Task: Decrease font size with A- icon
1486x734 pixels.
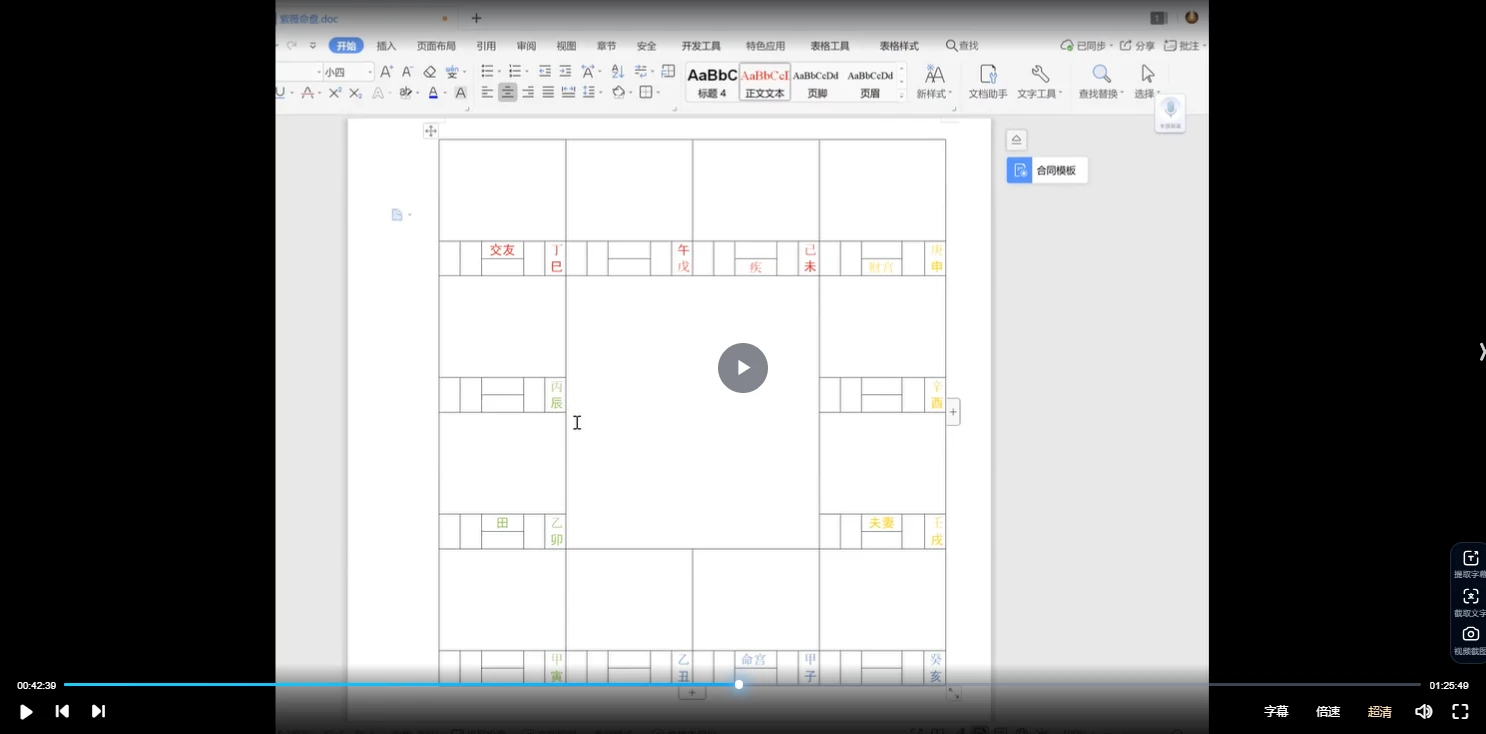Action: point(407,72)
